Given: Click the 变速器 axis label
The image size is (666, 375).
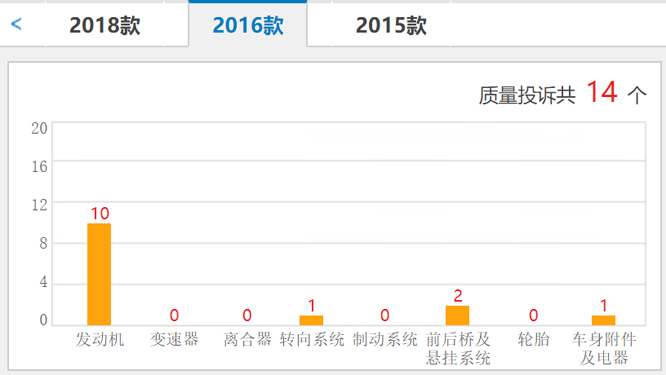Looking at the screenshot, I should point(174,339).
